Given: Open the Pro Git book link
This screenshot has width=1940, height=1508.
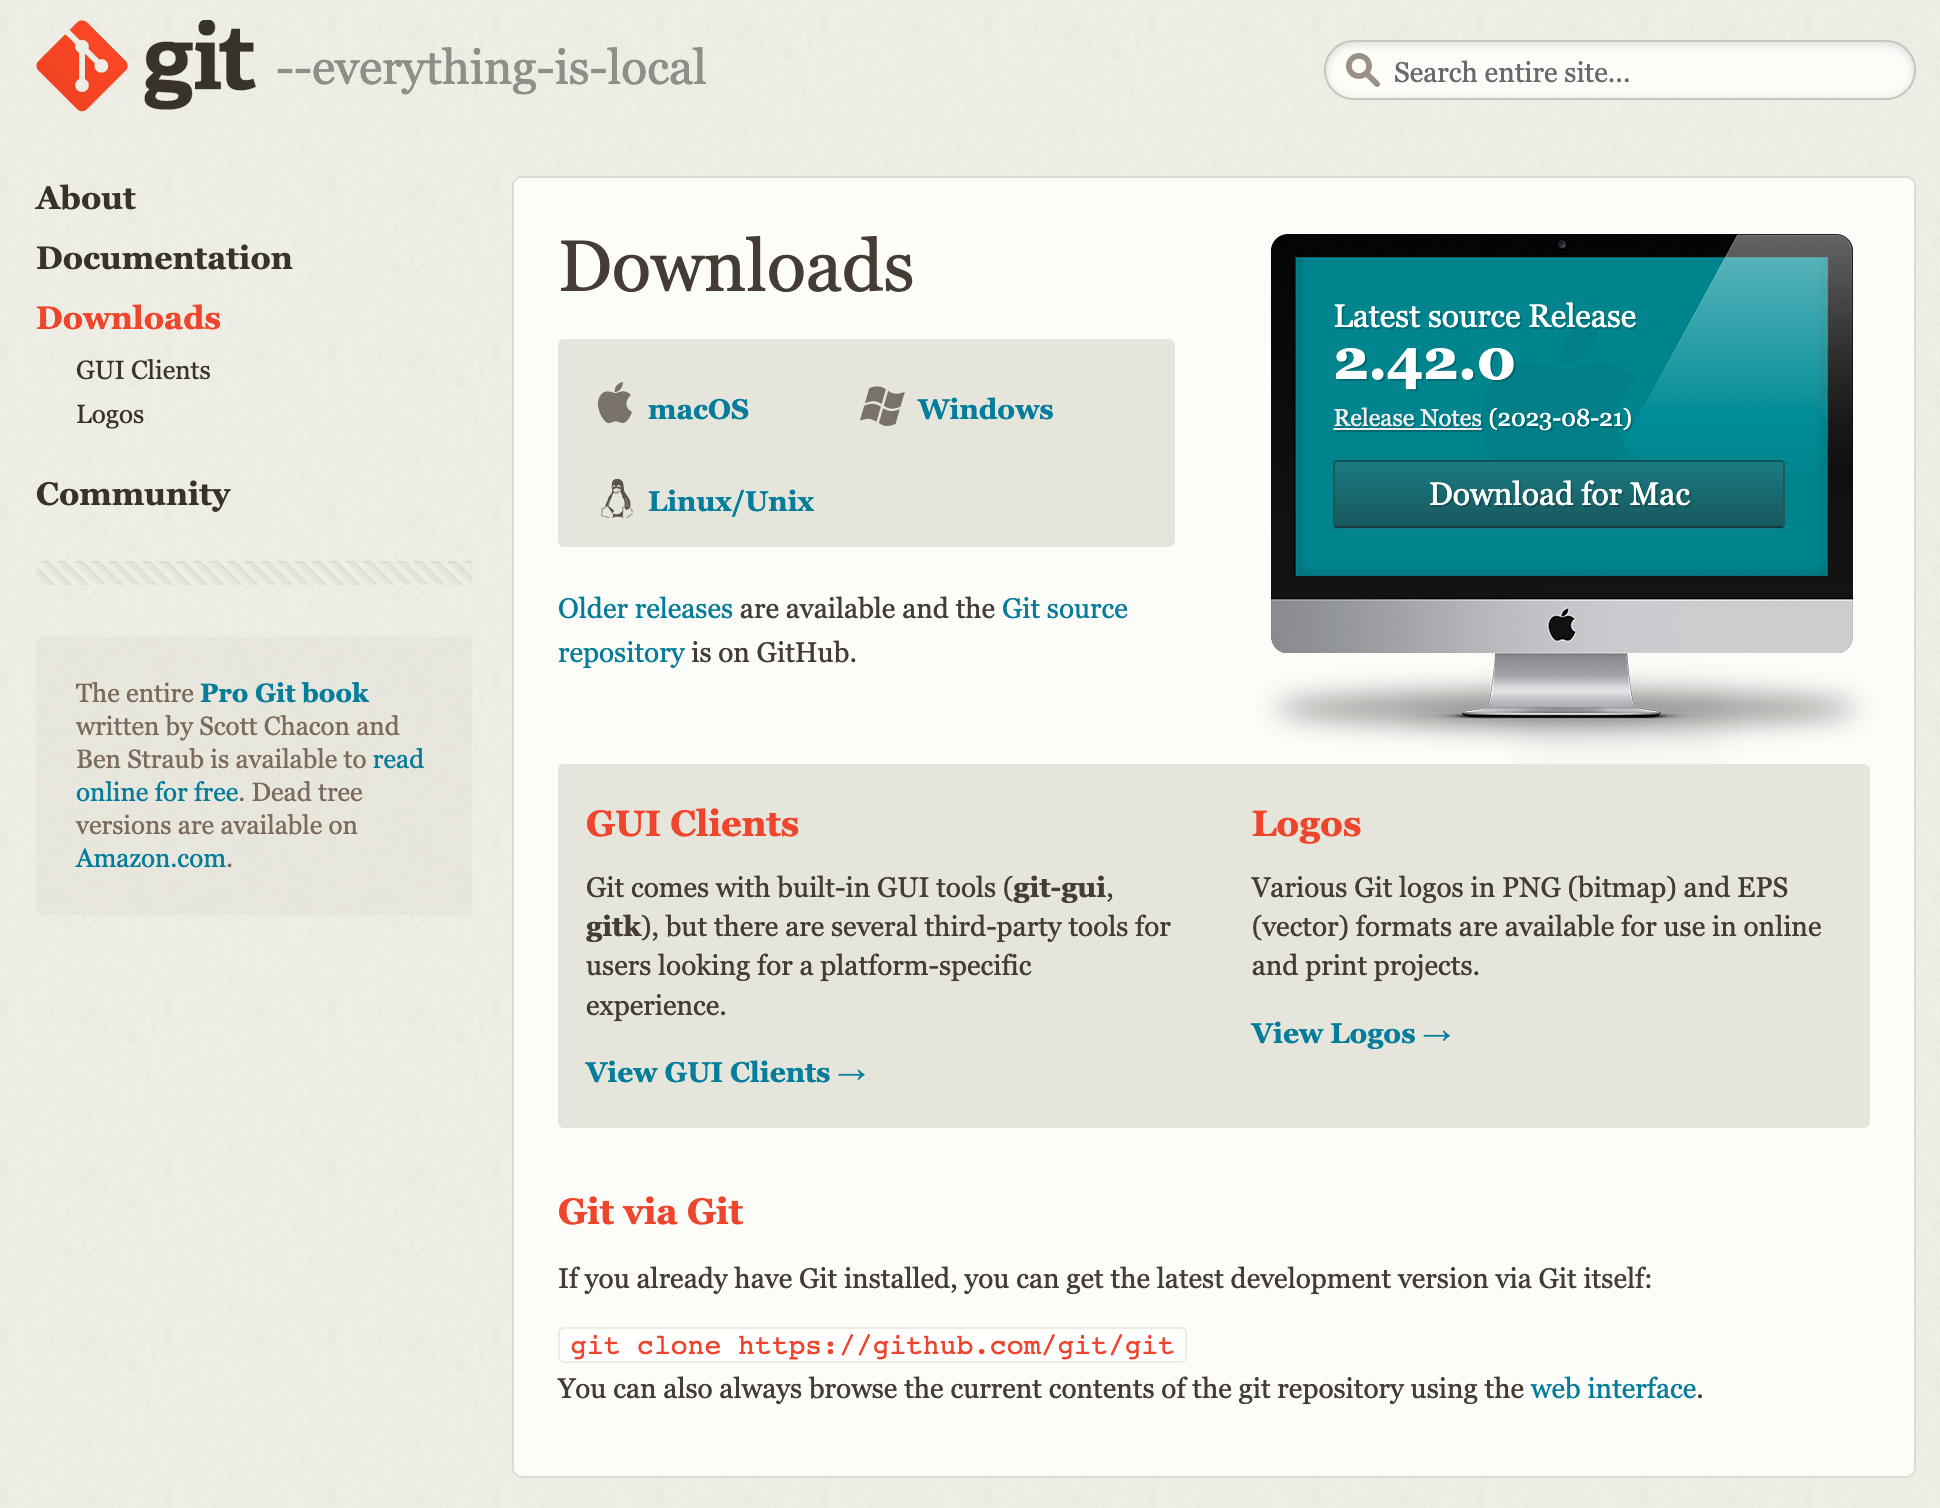Looking at the screenshot, I should [x=284, y=692].
